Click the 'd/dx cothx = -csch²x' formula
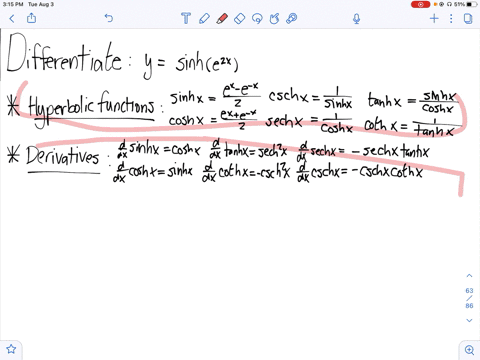Image resolution: width=480 pixels, height=360 pixels. tap(247, 172)
